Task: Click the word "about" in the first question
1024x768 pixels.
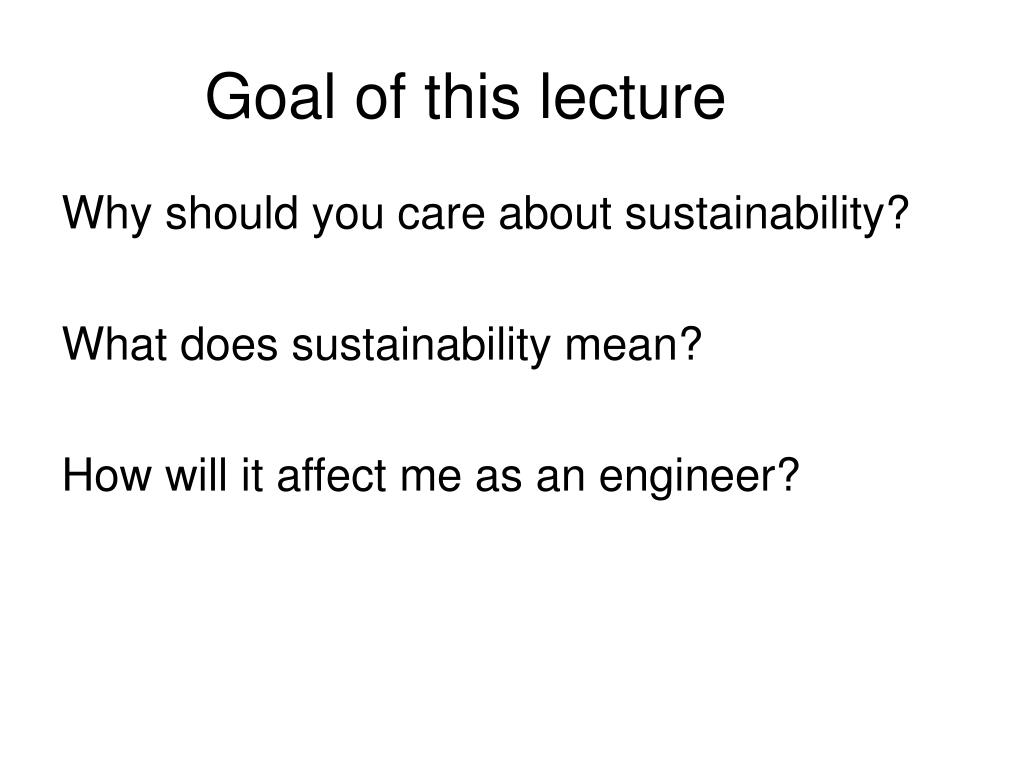Action: tap(555, 213)
